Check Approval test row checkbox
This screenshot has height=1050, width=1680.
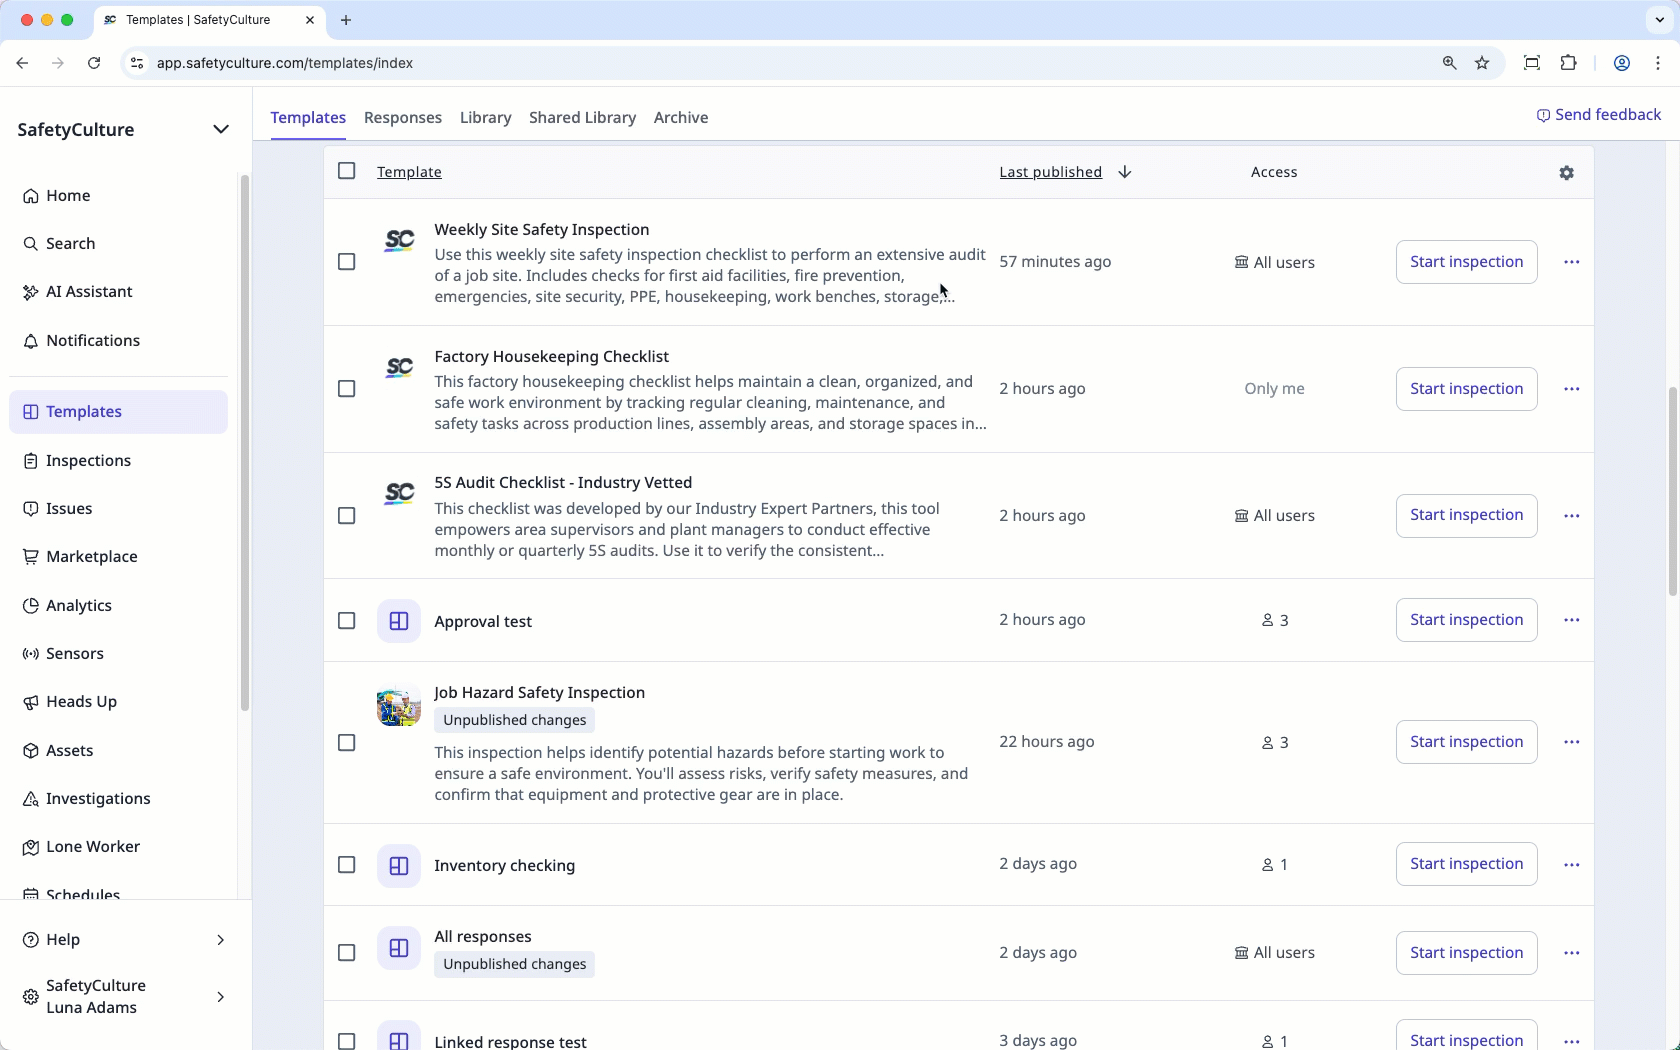(346, 621)
